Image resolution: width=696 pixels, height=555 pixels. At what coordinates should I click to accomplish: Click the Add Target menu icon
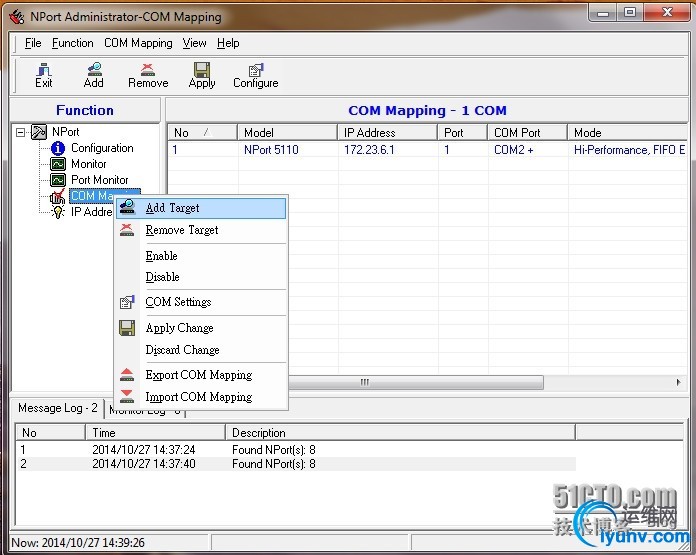pyautogui.click(x=127, y=207)
